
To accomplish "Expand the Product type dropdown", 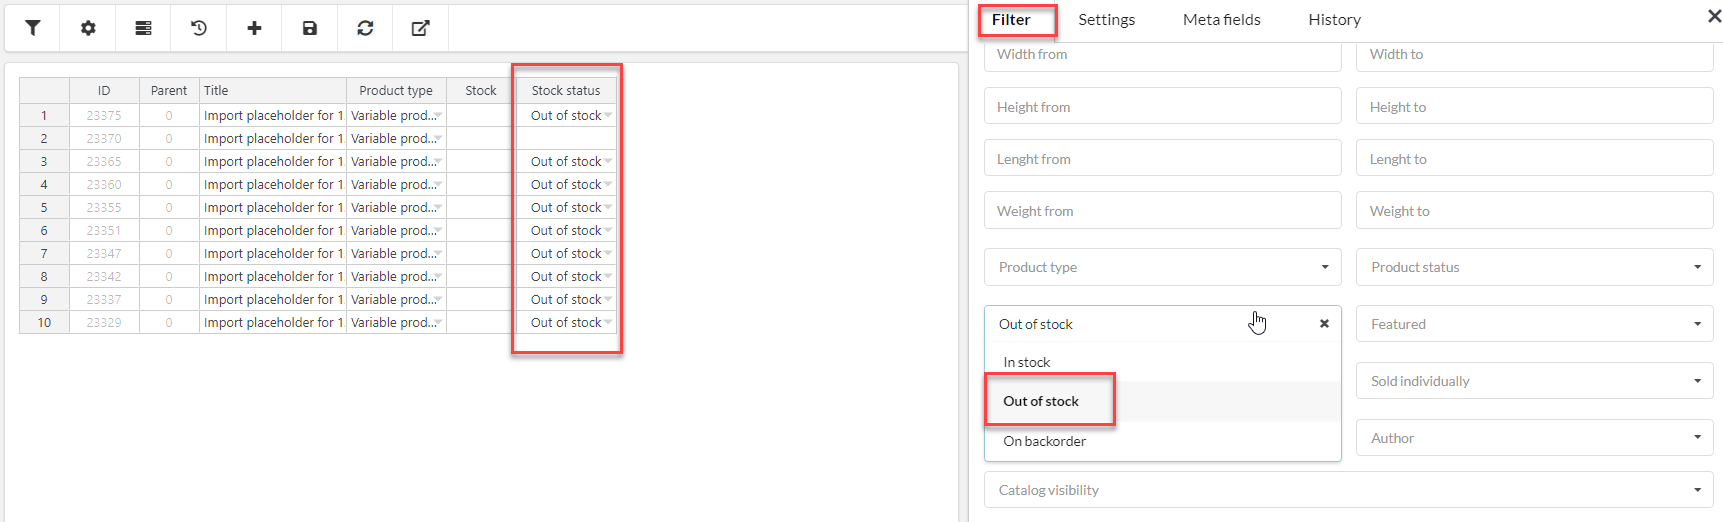I will (x=1163, y=267).
